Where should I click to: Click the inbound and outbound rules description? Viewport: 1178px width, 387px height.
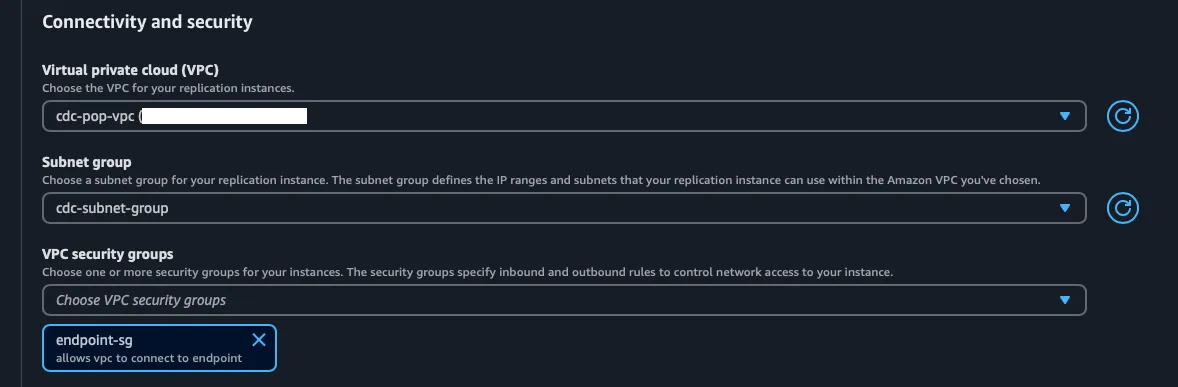(x=467, y=272)
